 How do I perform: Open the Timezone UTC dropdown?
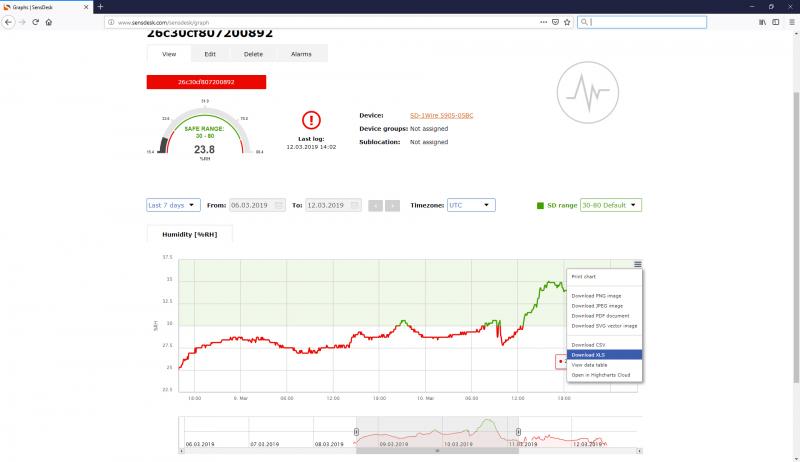coord(471,205)
